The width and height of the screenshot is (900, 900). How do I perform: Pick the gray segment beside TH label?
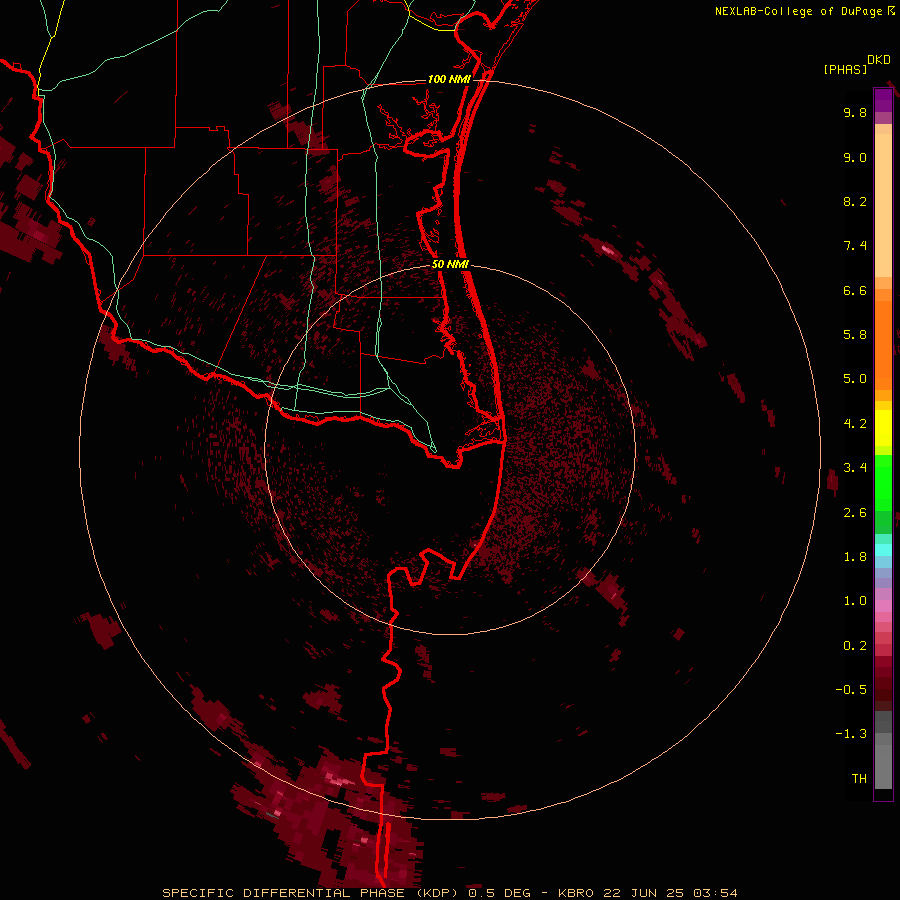[x=883, y=767]
